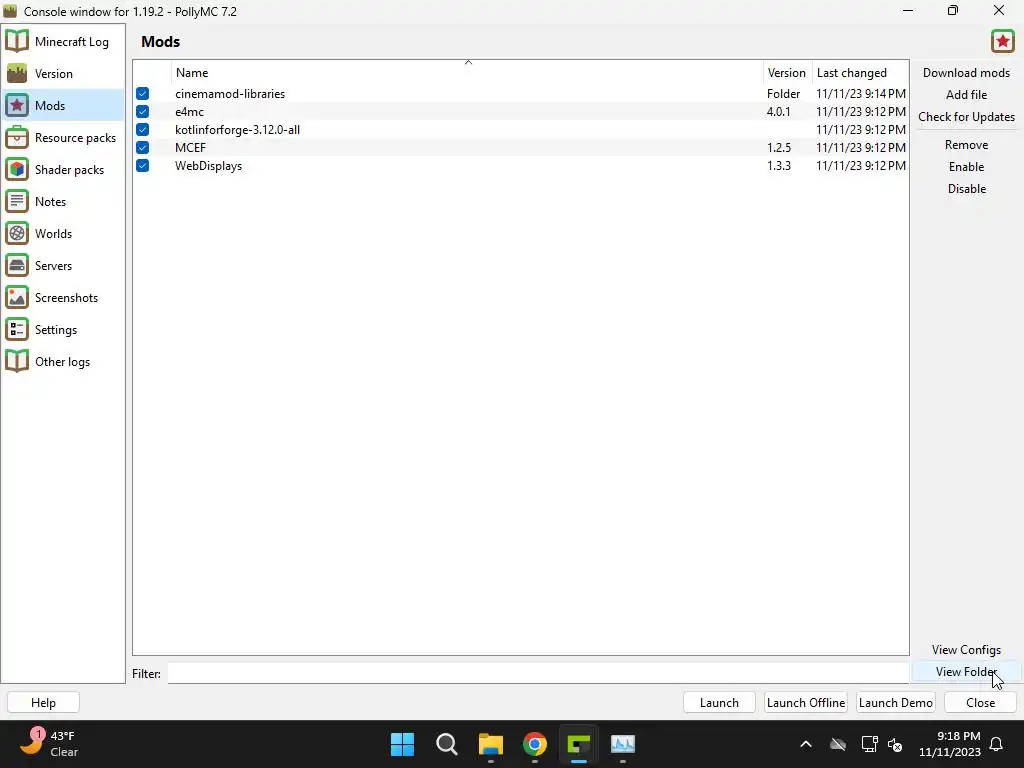
Task: Open Google Chrome from taskbar
Action: pyautogui.click(x=535, y=744)
